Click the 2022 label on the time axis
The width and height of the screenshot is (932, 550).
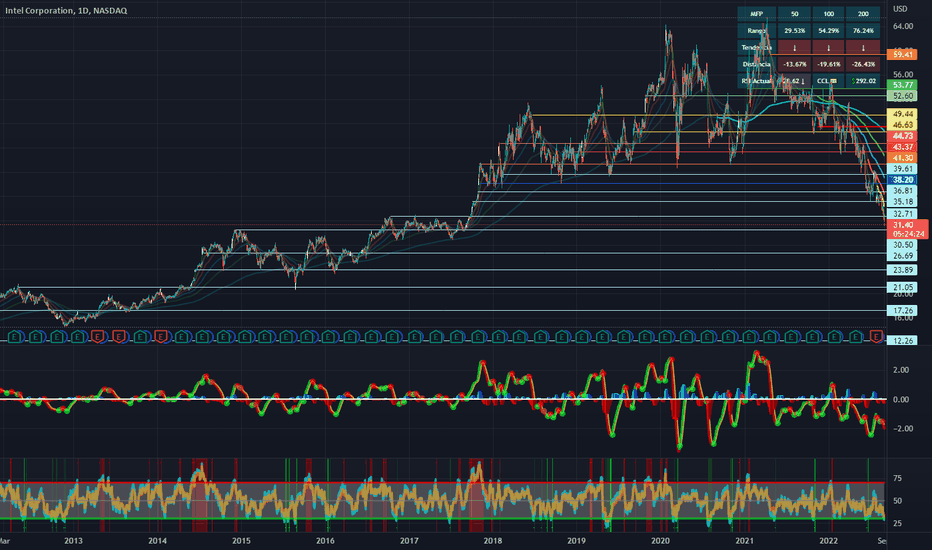tap(828, 540)
